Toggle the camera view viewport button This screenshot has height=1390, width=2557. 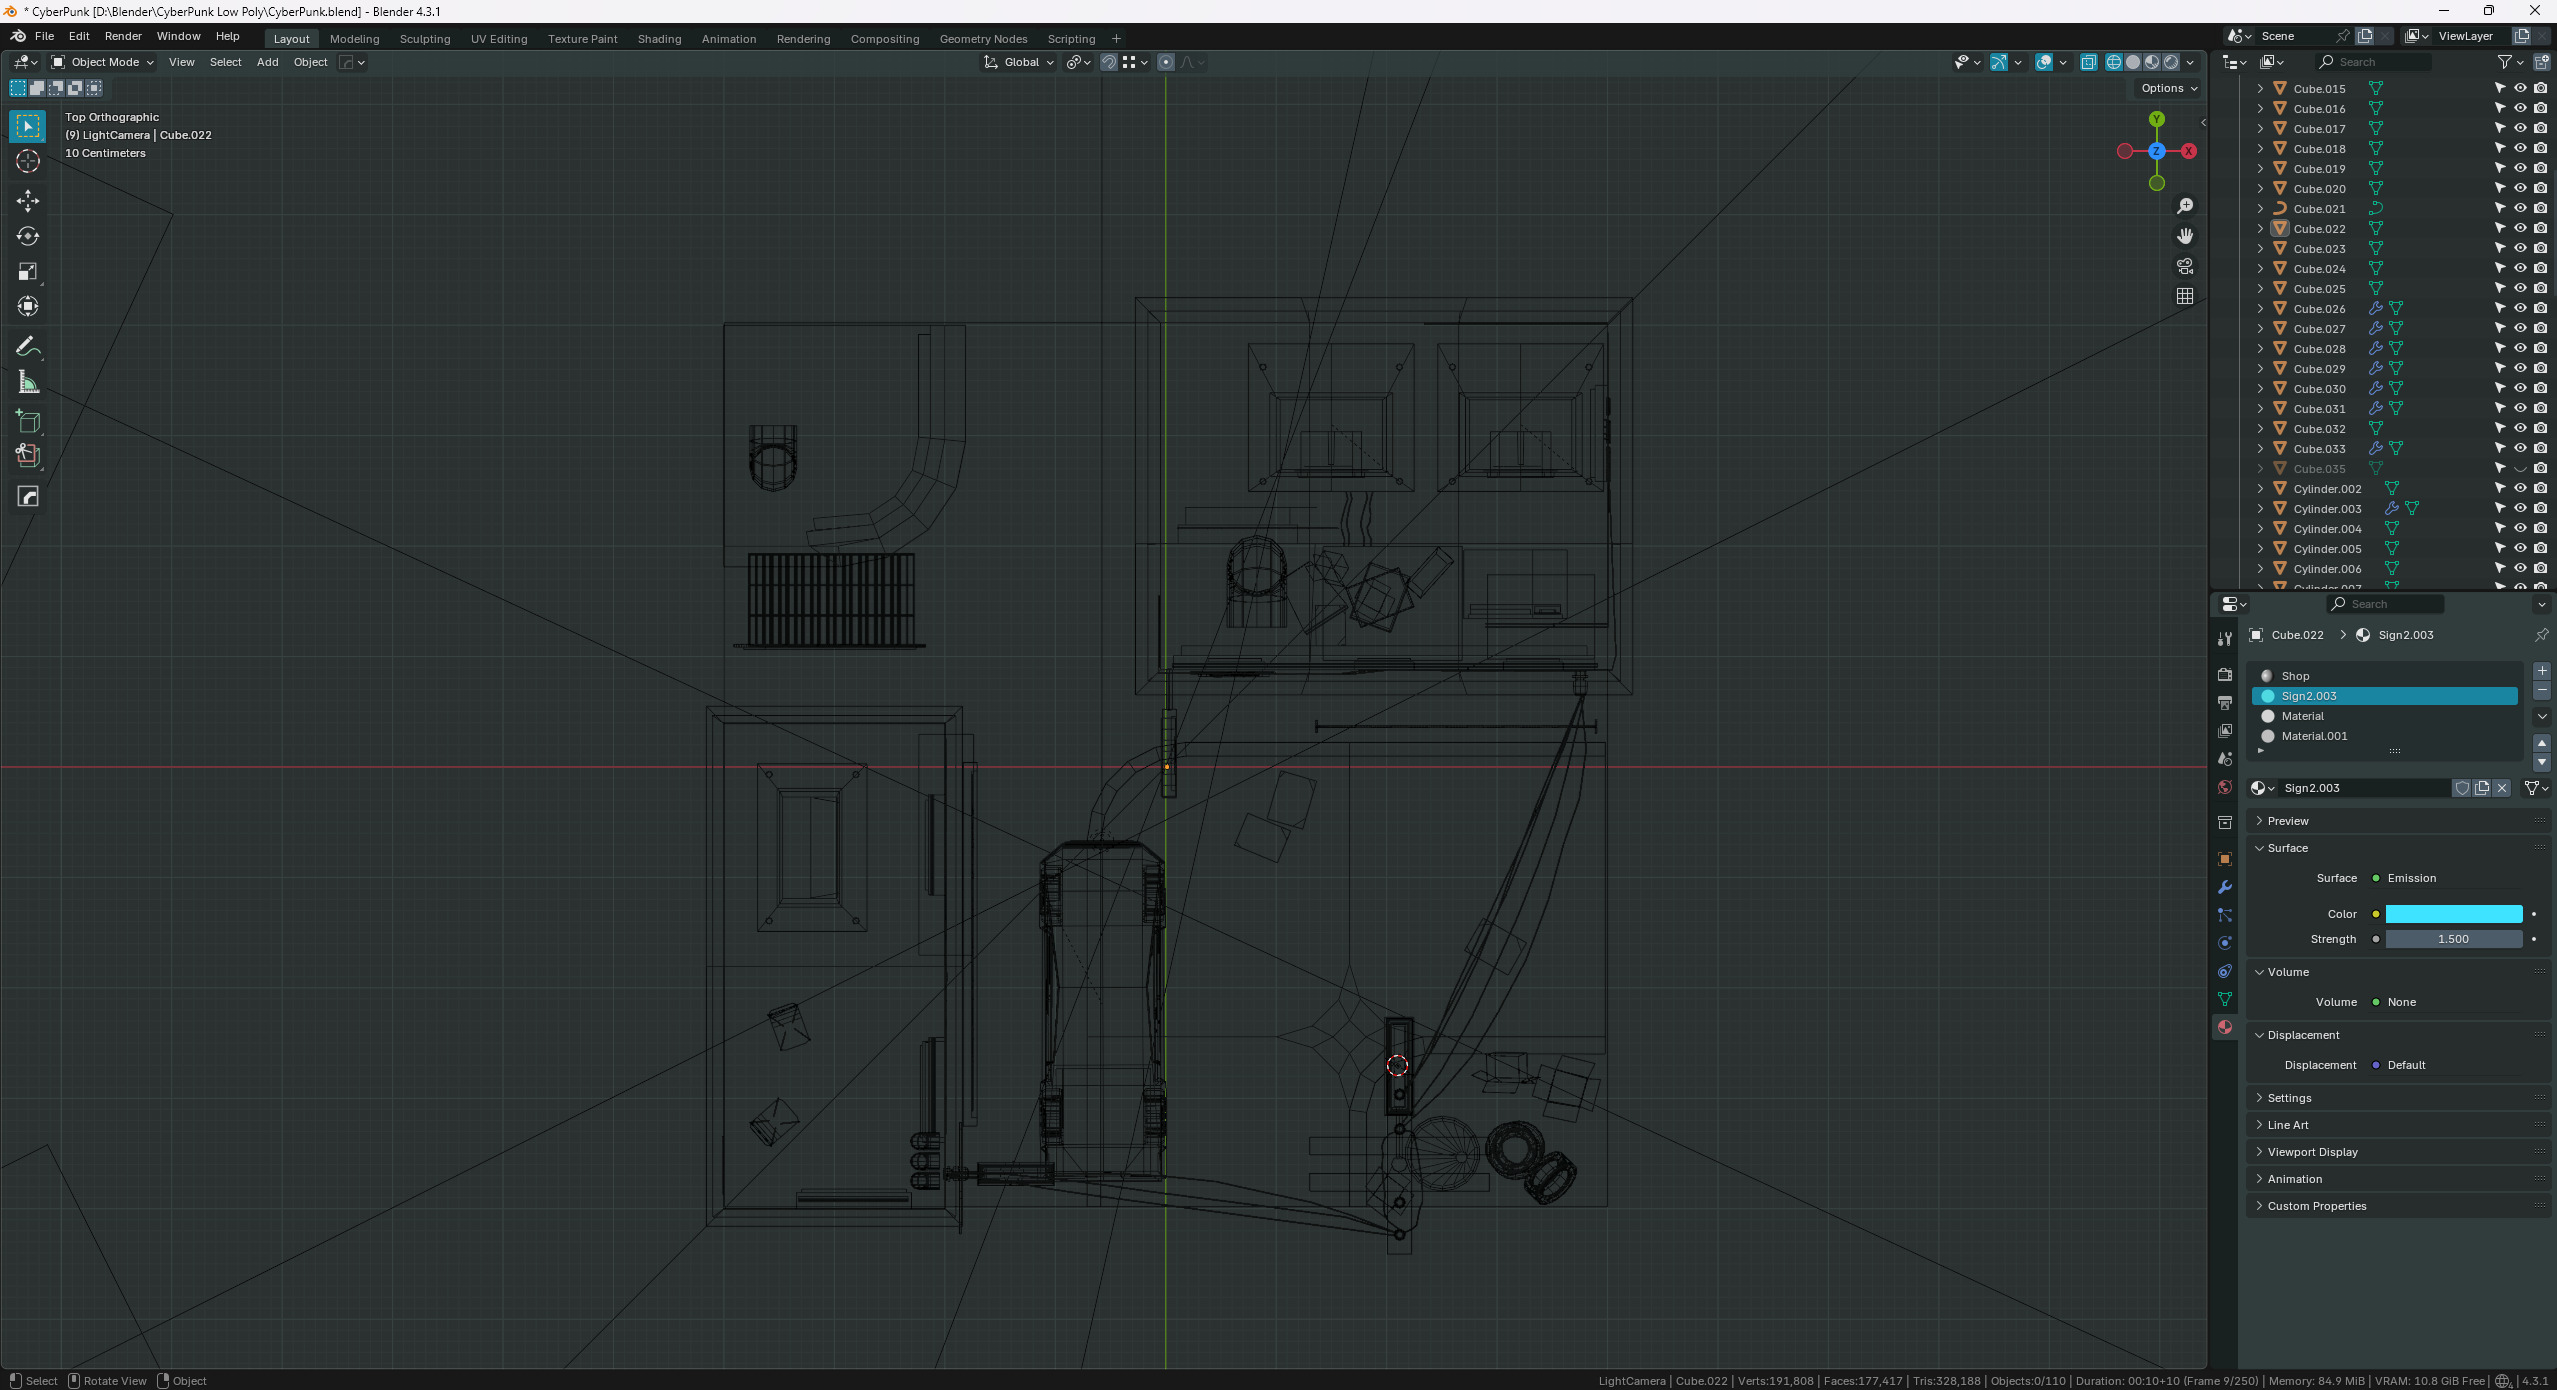point(2185,266)
